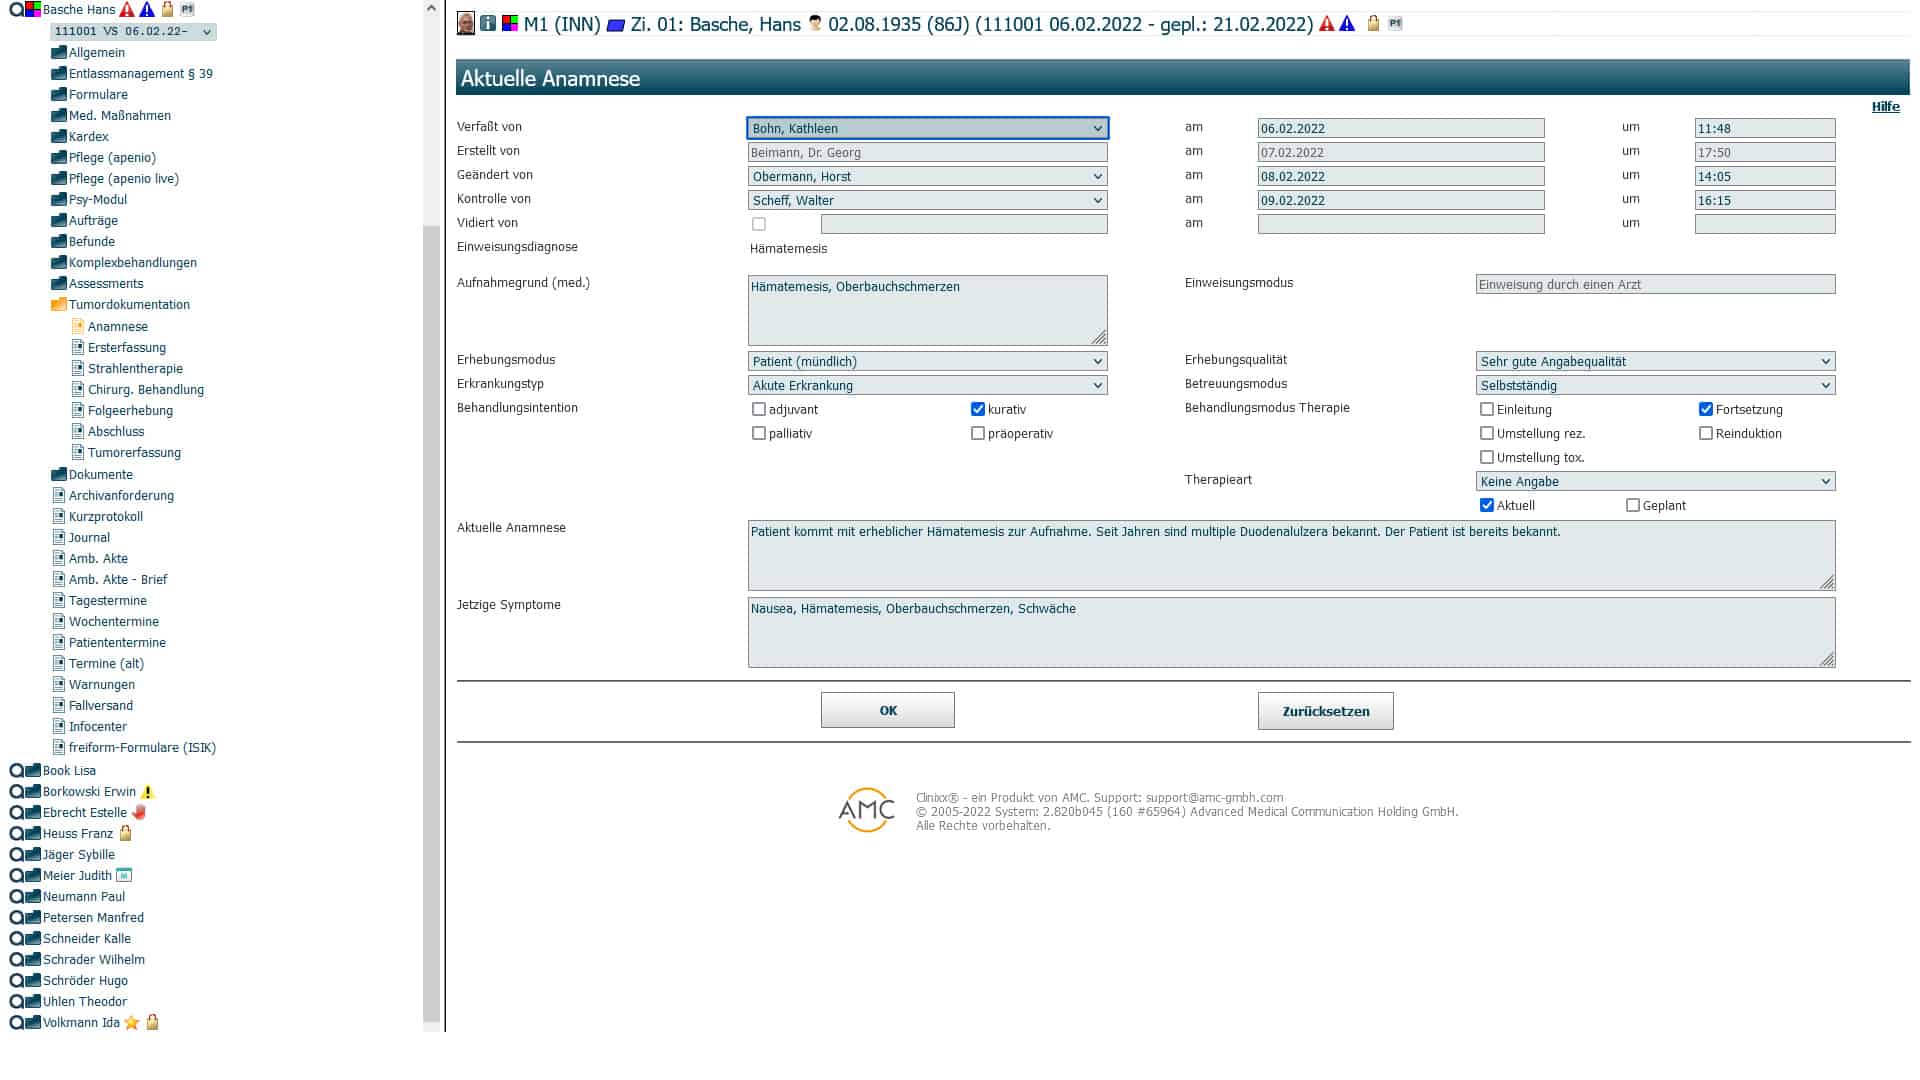Open the Hilfe link

click(x=1885, y=107)
